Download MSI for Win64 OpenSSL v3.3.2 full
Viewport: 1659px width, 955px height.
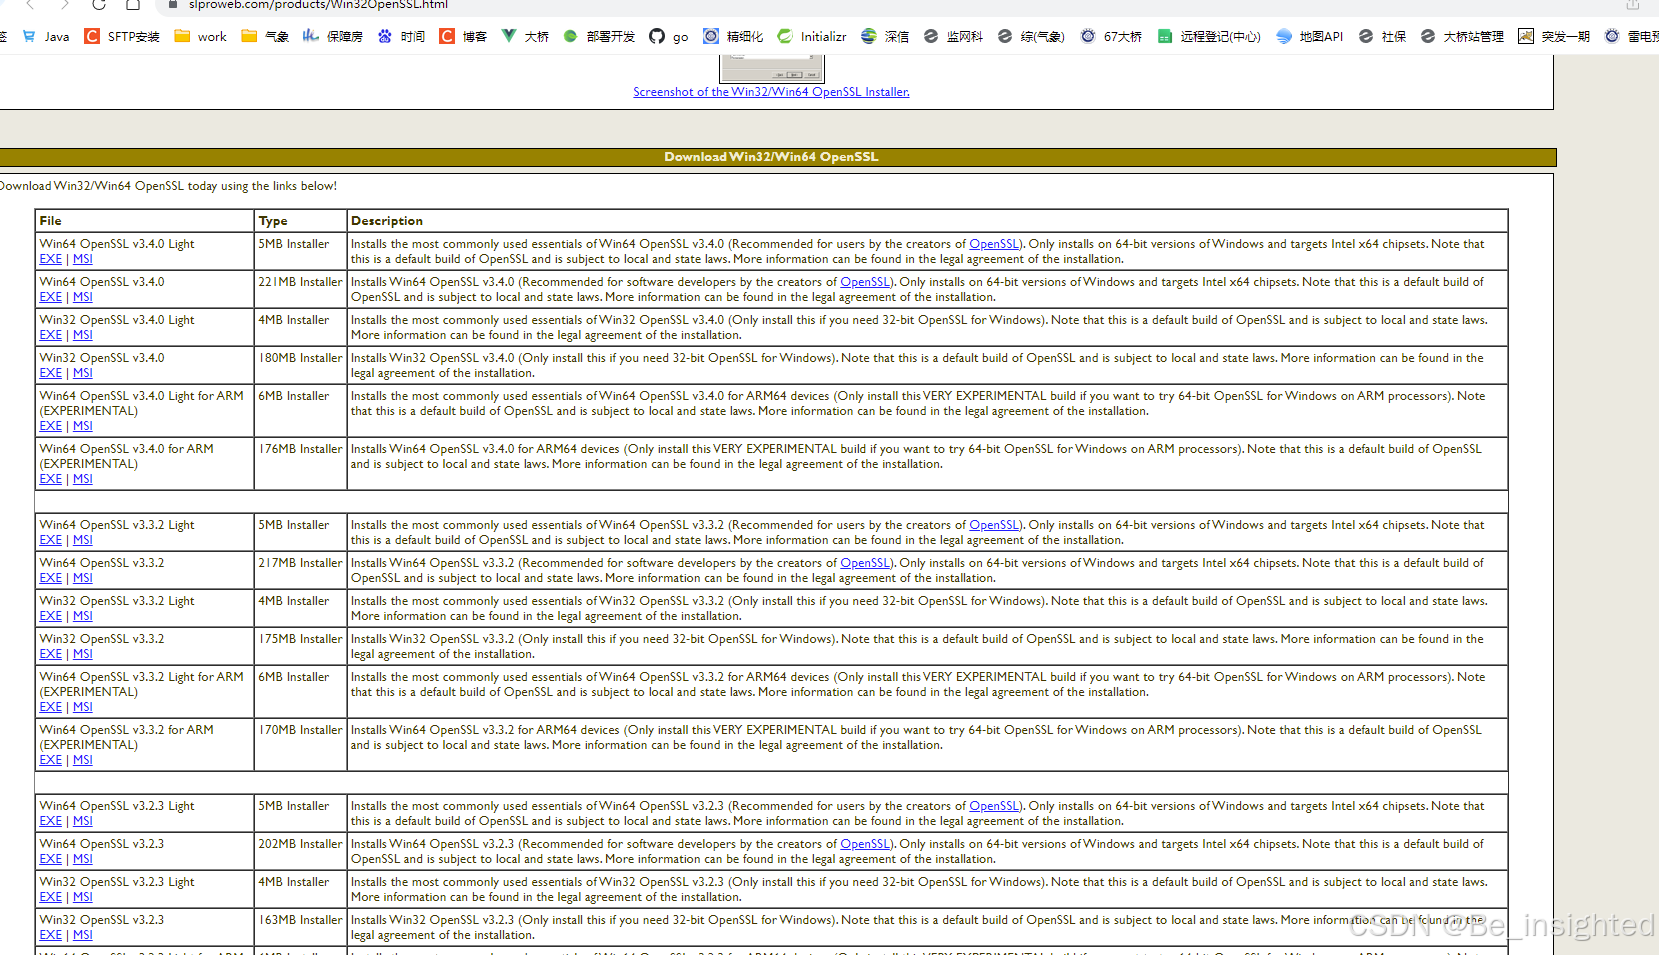click(83, 578)
